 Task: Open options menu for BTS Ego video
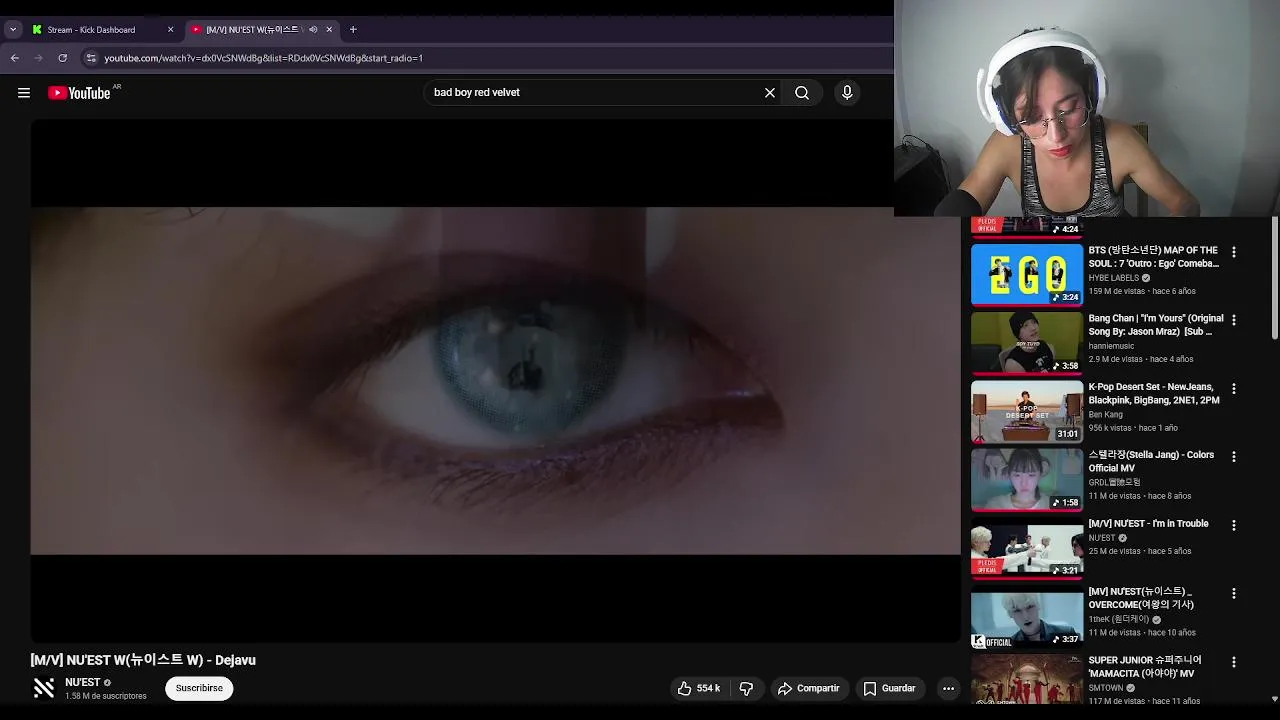coord(1233,252)
